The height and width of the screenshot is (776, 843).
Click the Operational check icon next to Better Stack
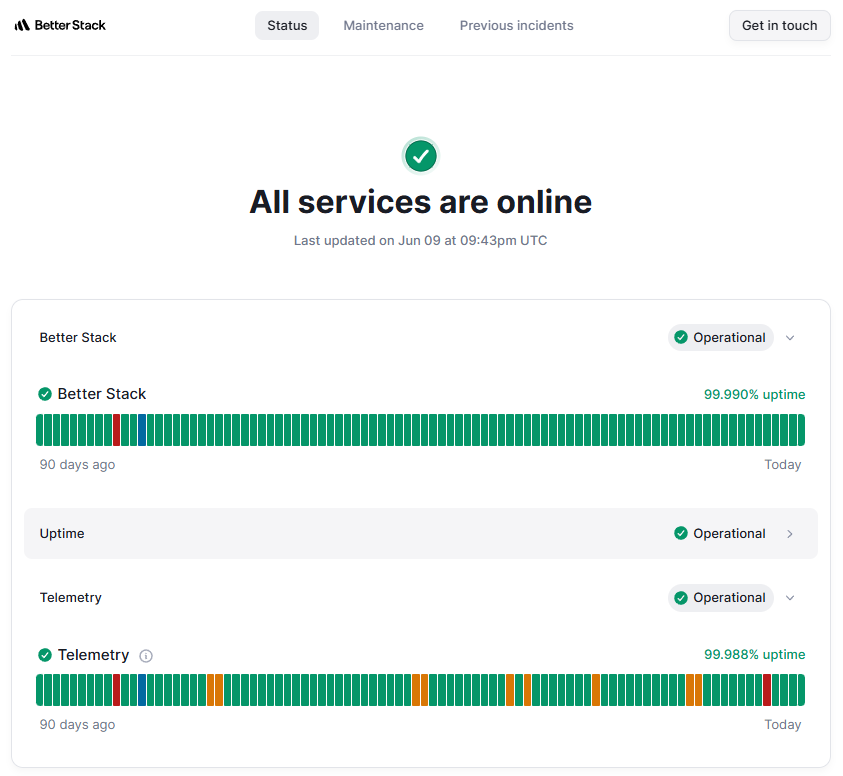[x=44, y=394]
